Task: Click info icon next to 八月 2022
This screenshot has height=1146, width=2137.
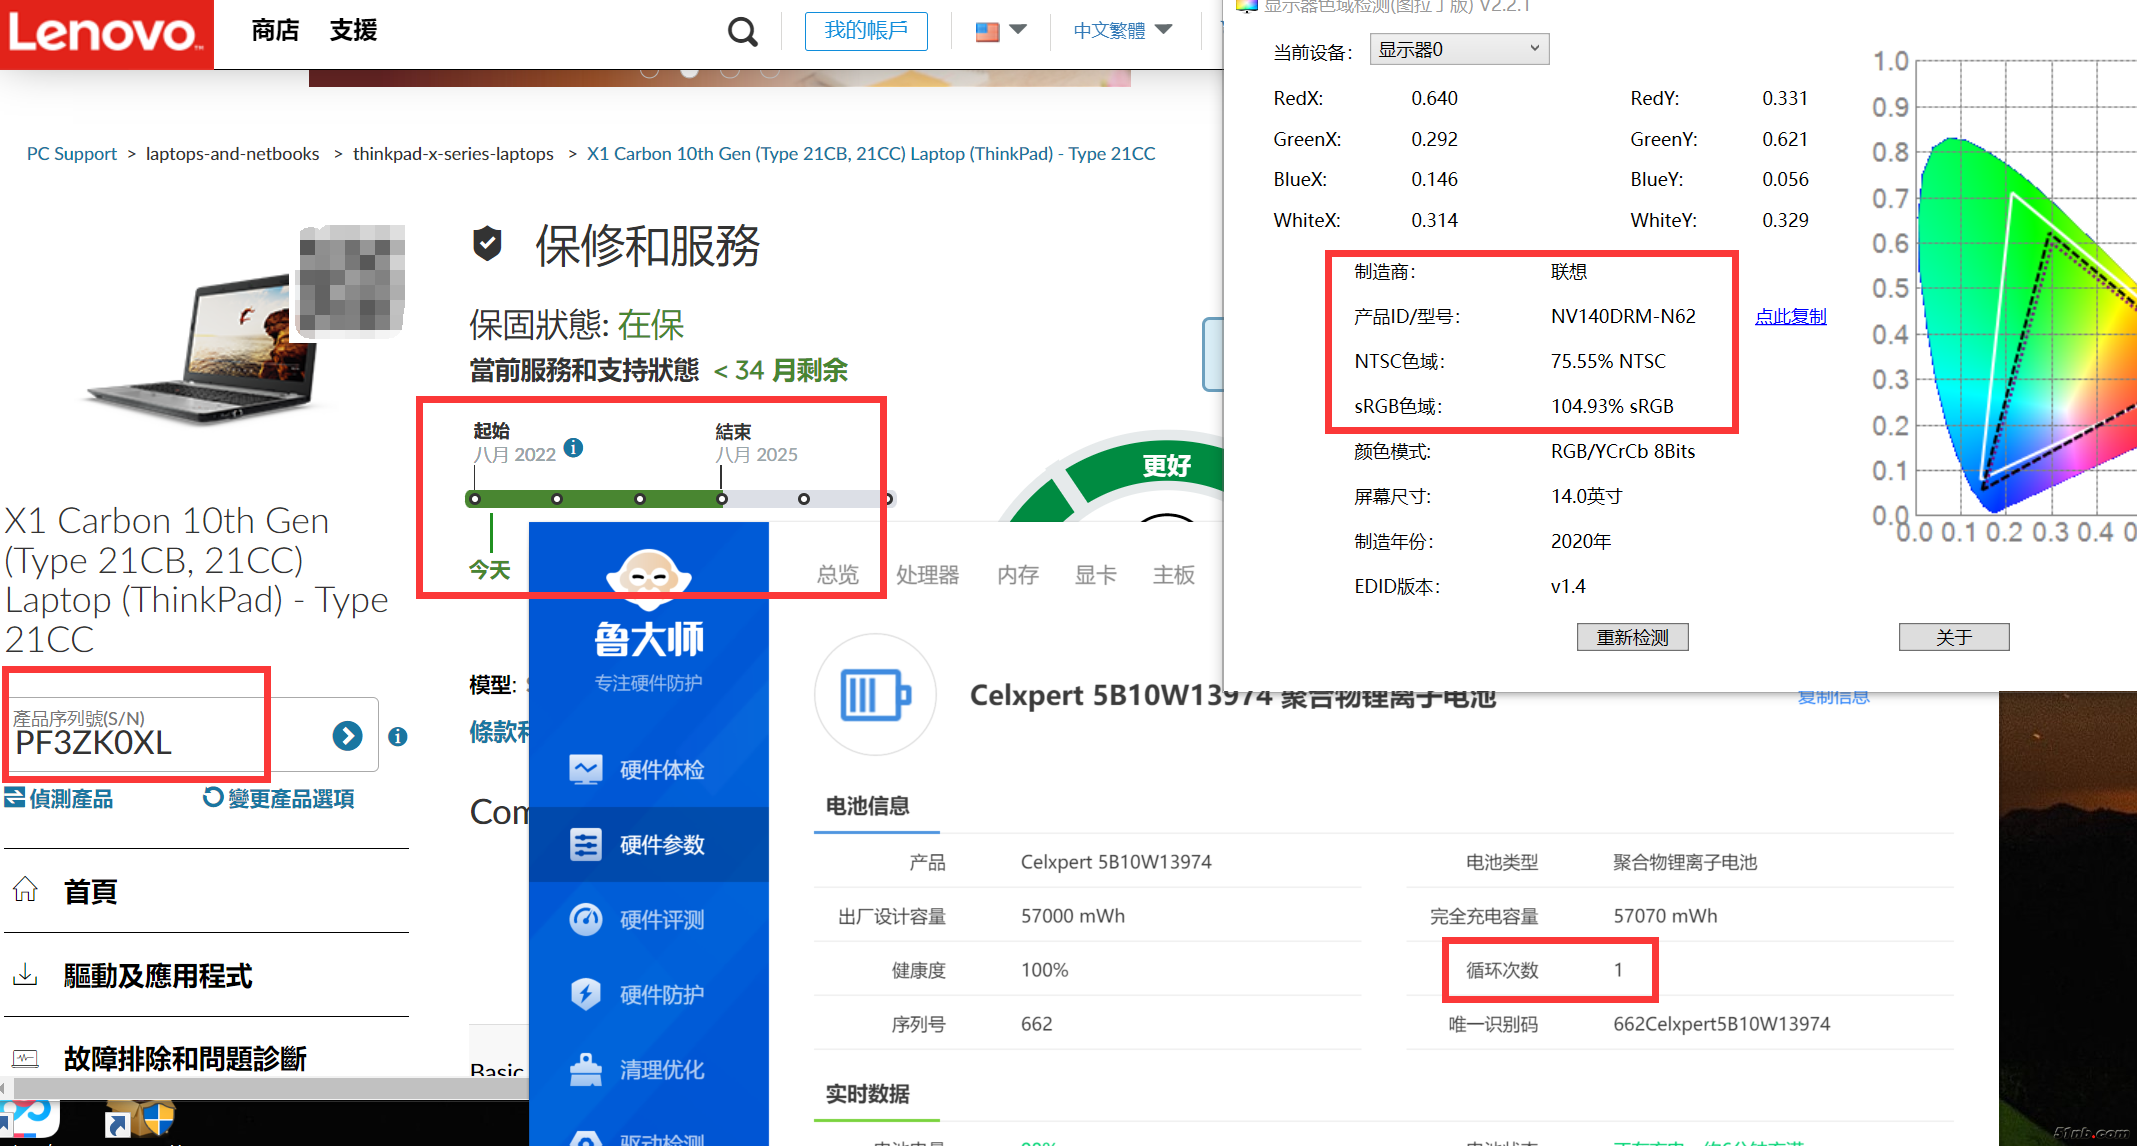Action: pyautogui.click(x=573, y=448)
